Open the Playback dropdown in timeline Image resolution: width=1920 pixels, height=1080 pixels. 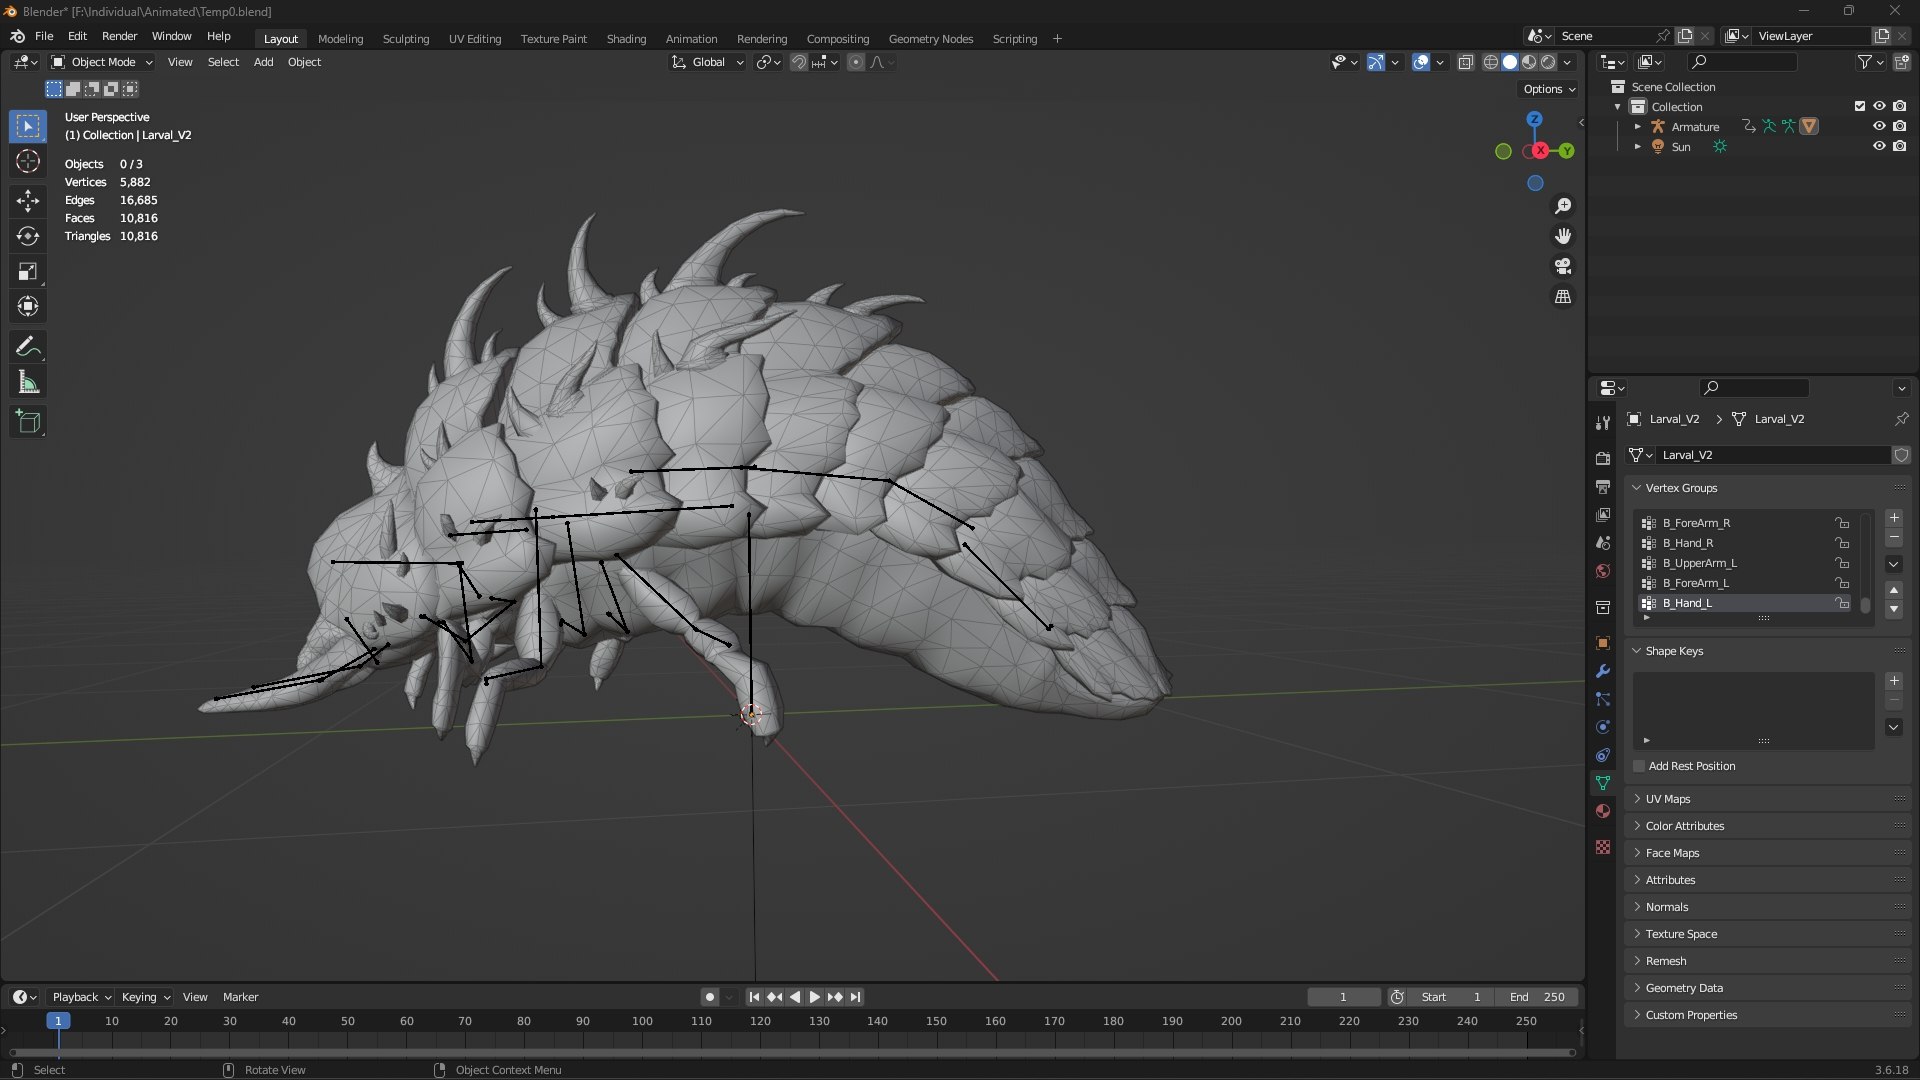coord(81,997)
